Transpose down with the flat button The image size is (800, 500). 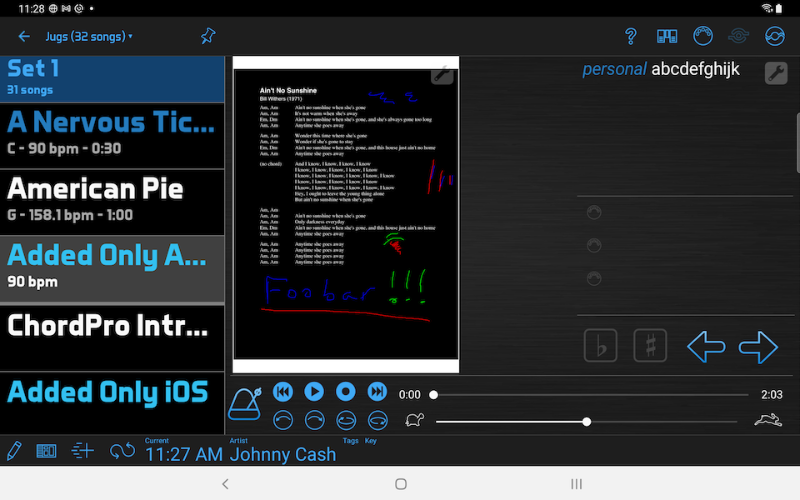tap(601, 346)
